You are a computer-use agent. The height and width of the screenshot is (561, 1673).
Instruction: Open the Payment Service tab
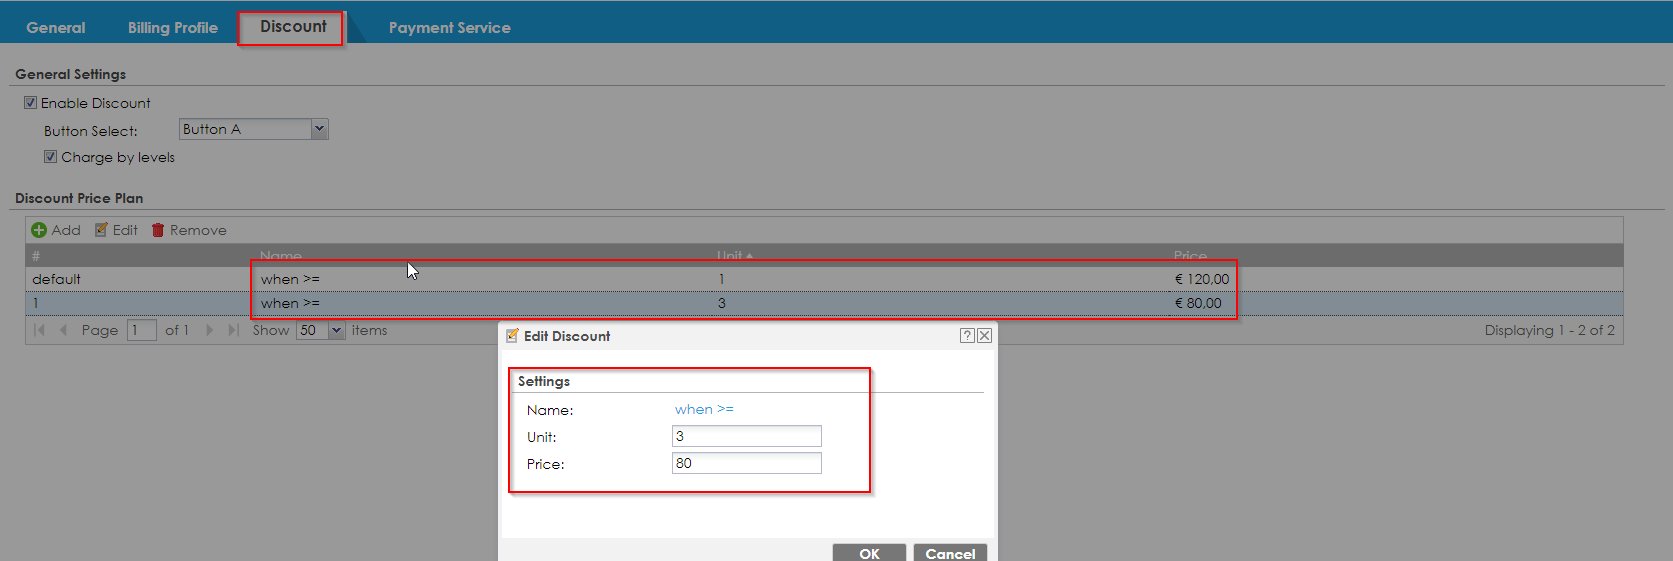coord(449,28)
